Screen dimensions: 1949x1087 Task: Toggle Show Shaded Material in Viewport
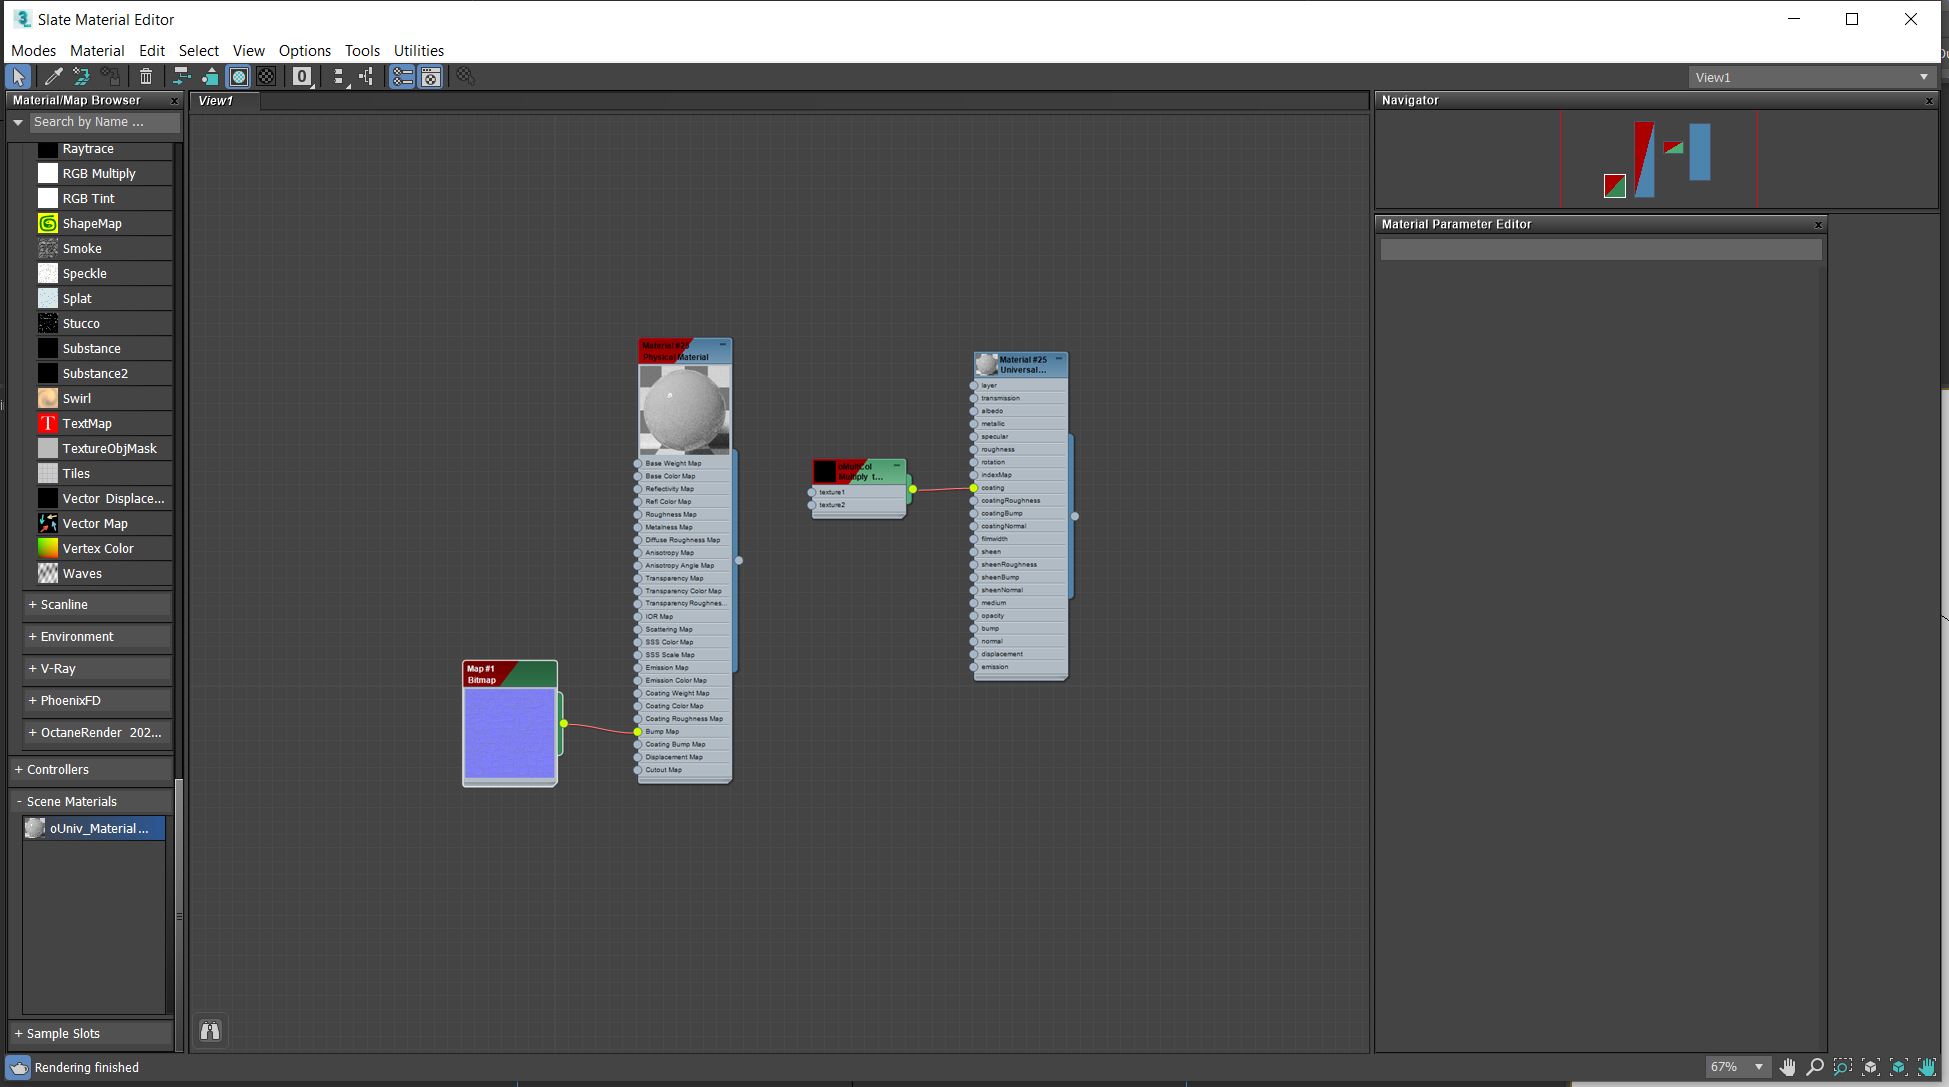(x=239, y=76)
